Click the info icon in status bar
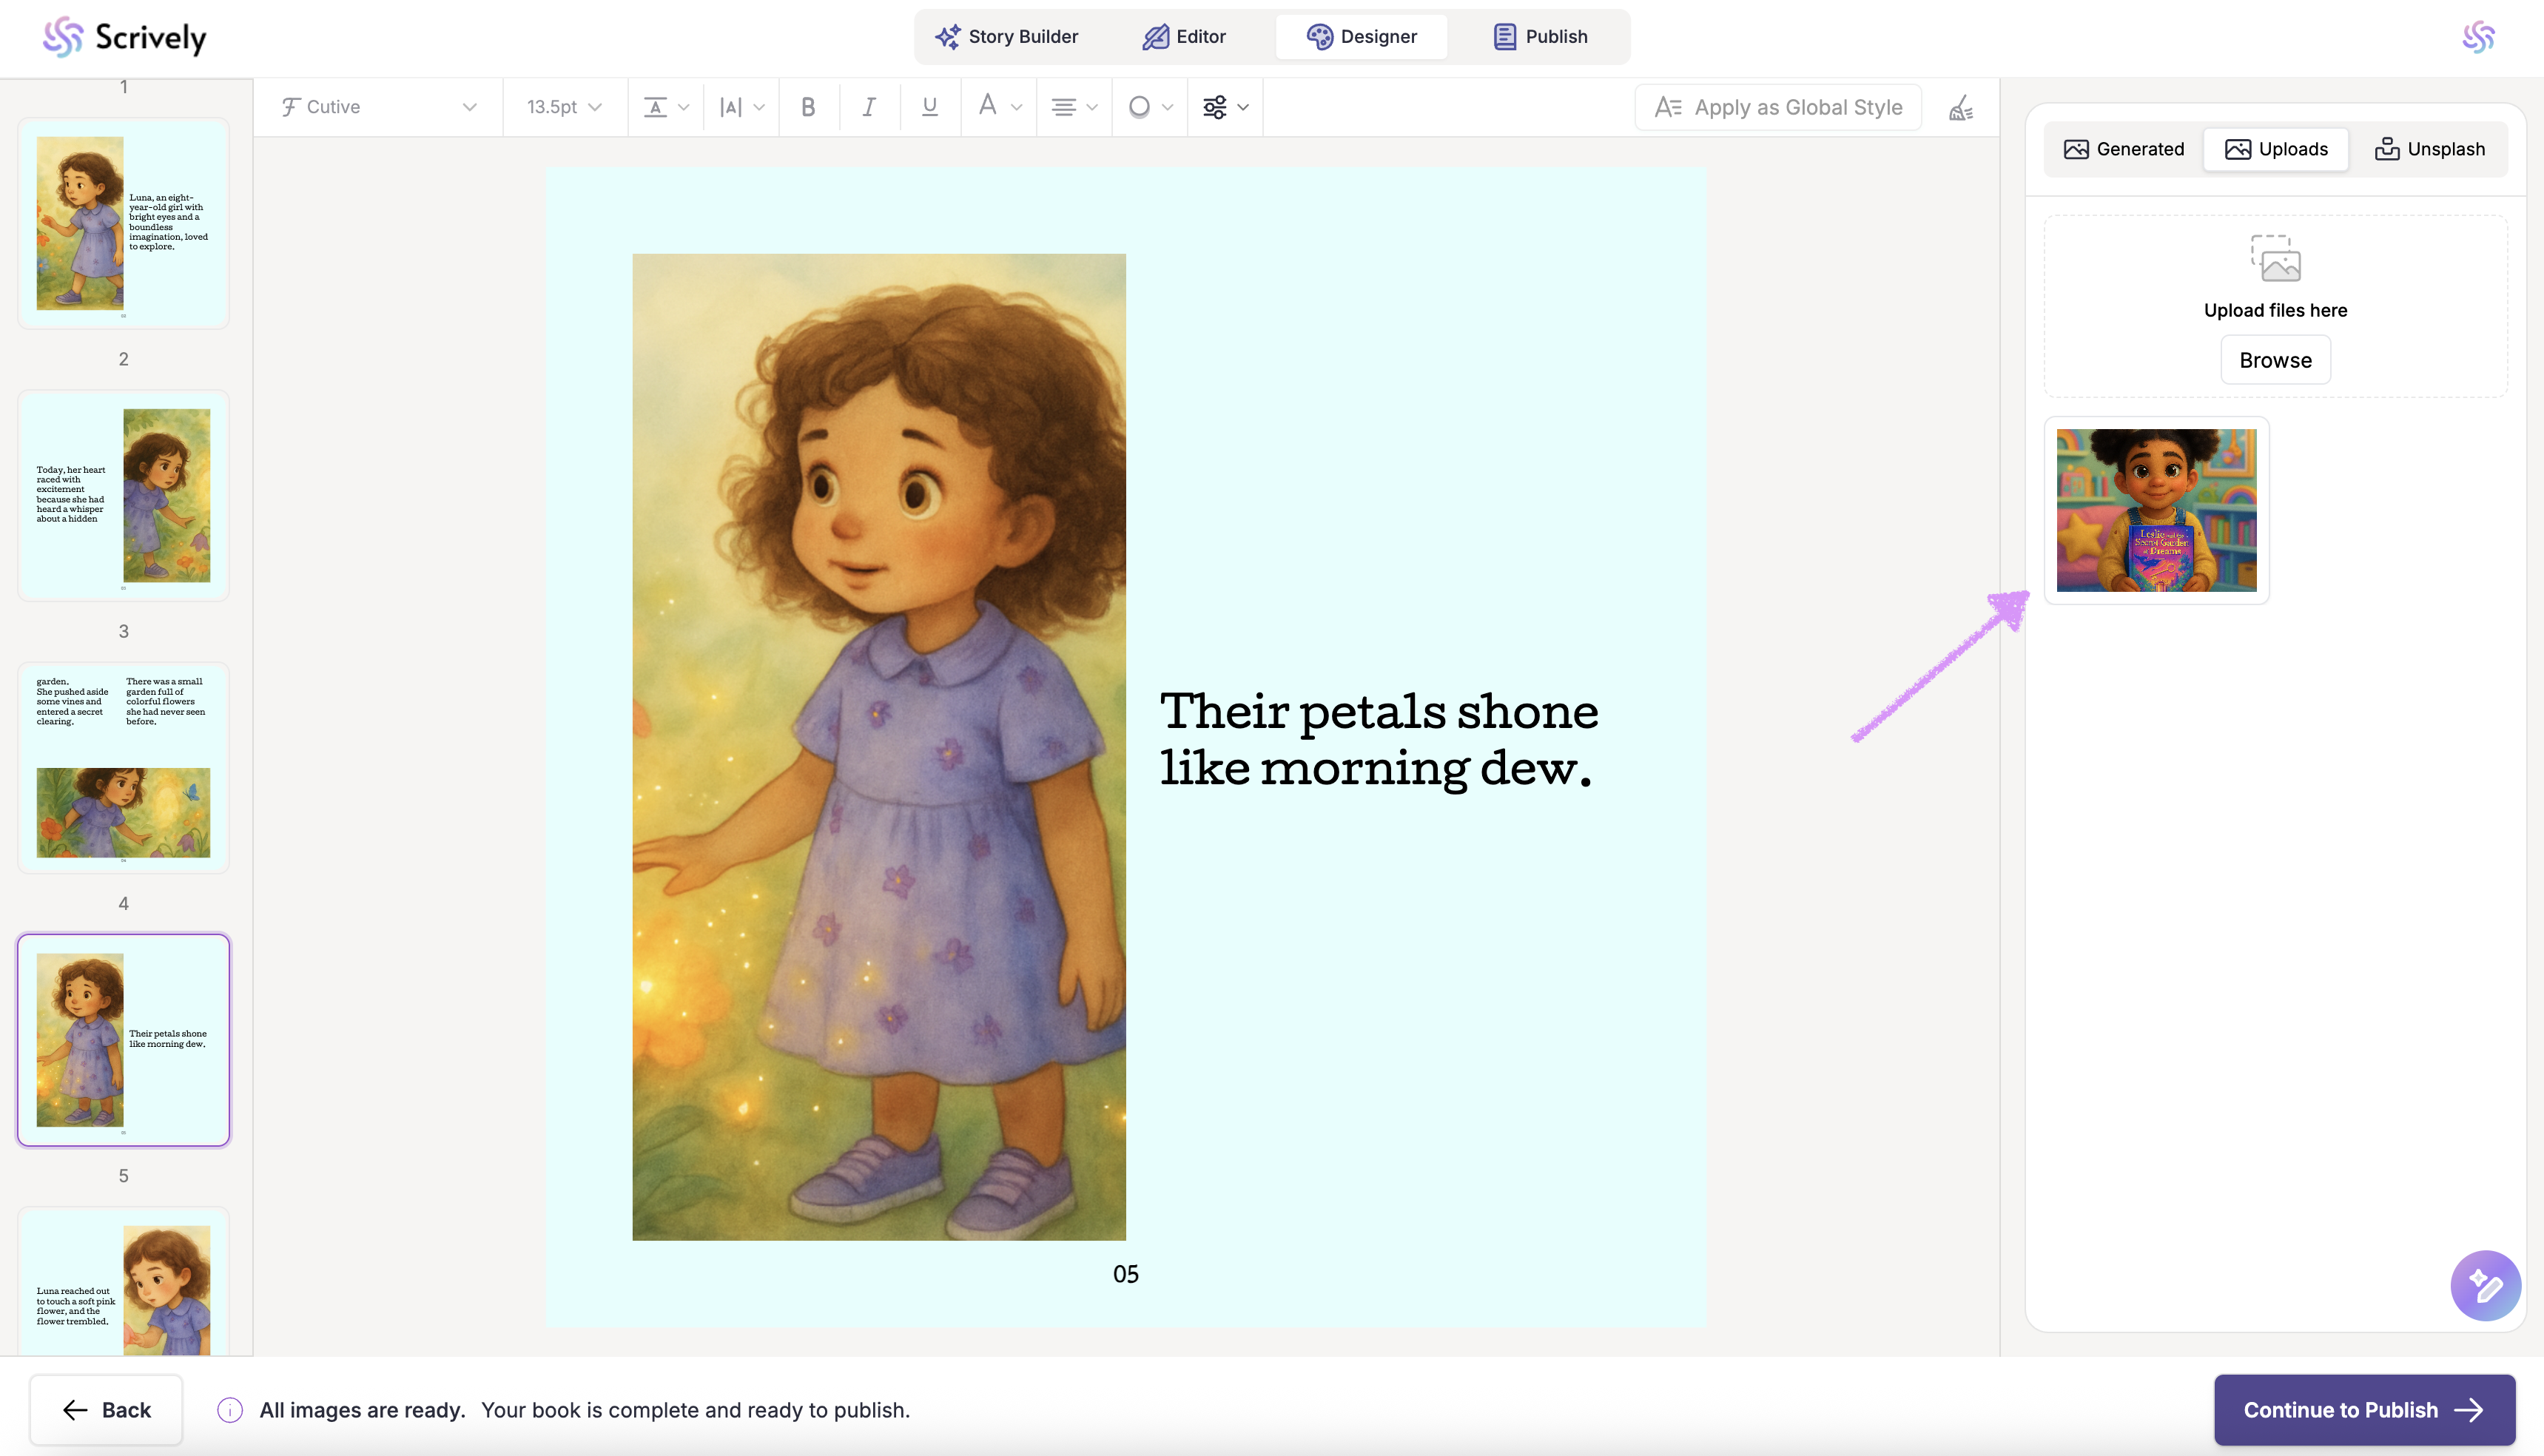The image size is (2544, 1456). point(230,1410)
